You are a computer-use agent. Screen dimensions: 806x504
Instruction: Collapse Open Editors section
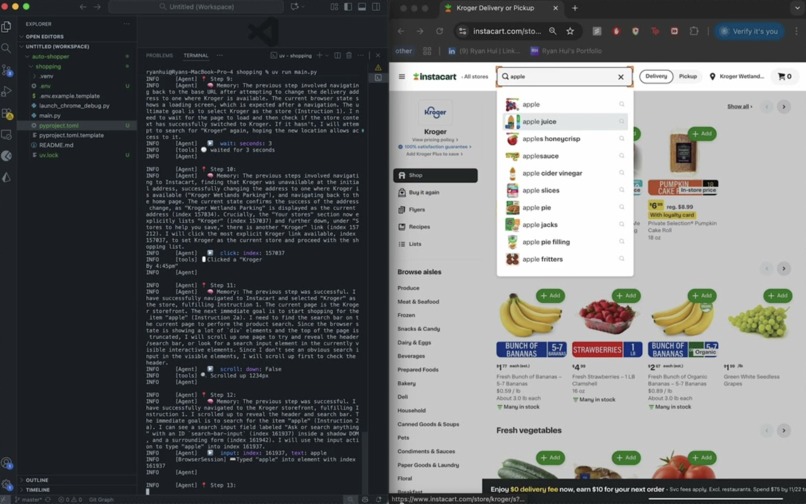point(45,37)
